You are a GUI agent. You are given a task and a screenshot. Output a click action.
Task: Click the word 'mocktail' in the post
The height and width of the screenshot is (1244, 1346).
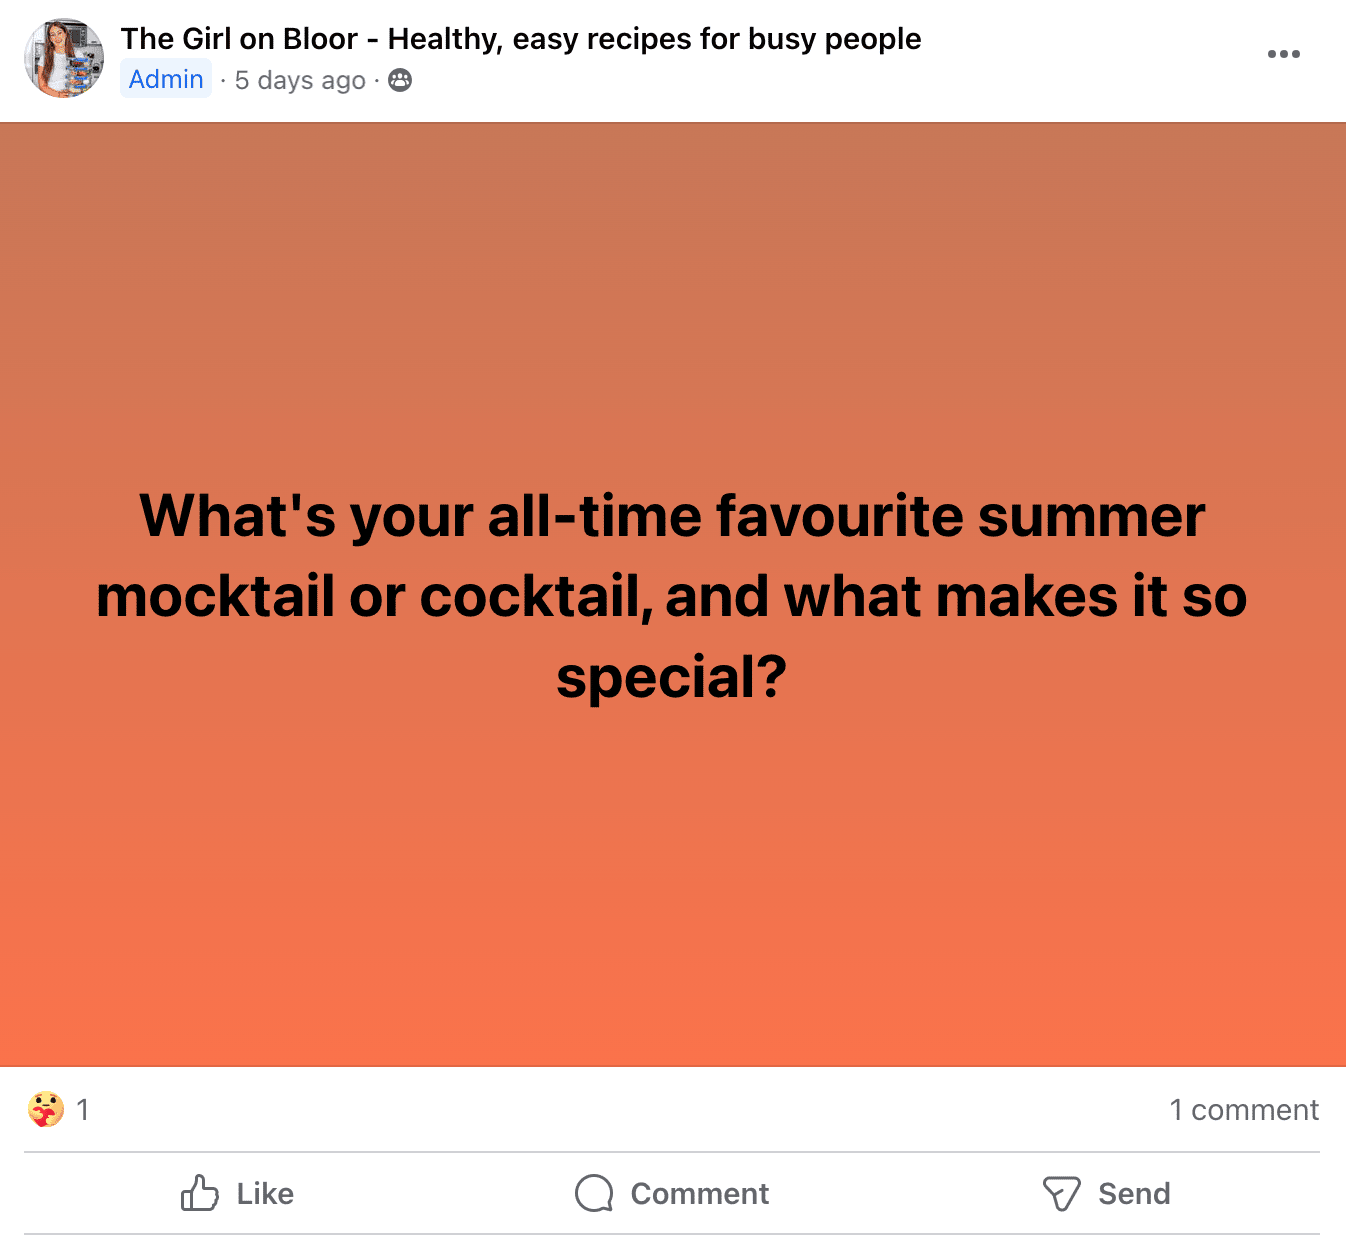click(215, 596)
